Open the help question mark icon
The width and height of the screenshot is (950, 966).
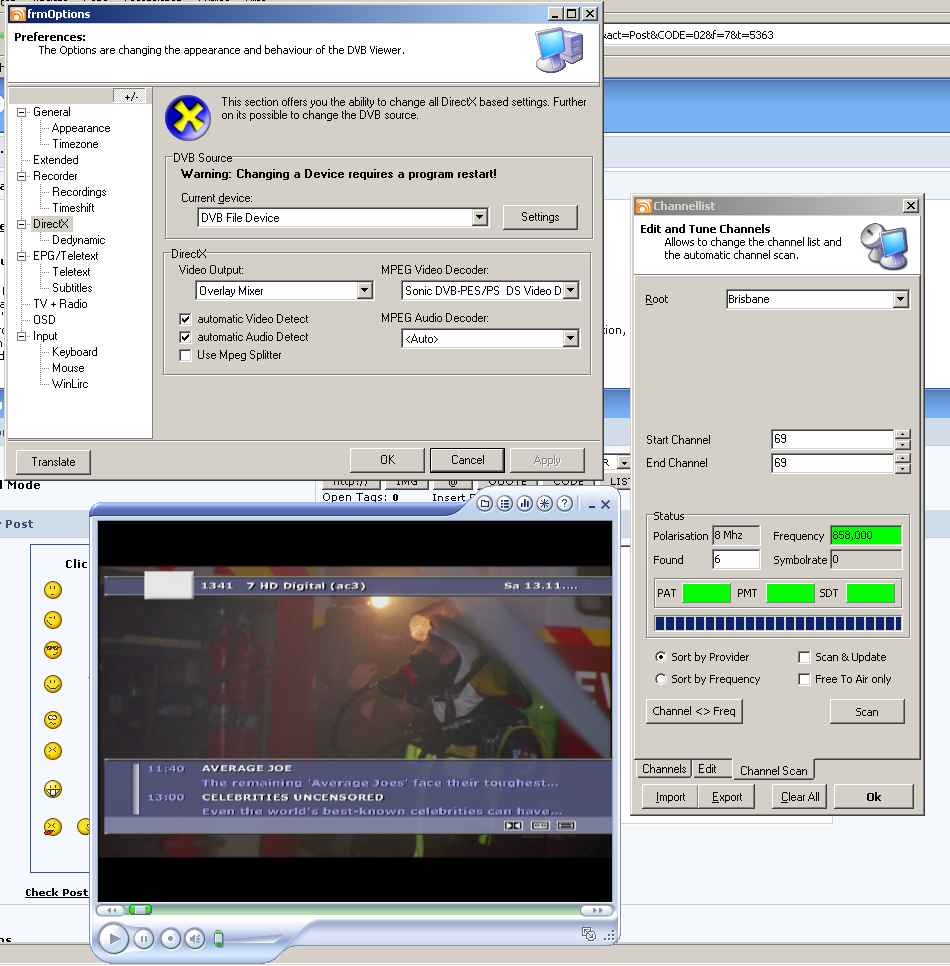pos(565,504)
